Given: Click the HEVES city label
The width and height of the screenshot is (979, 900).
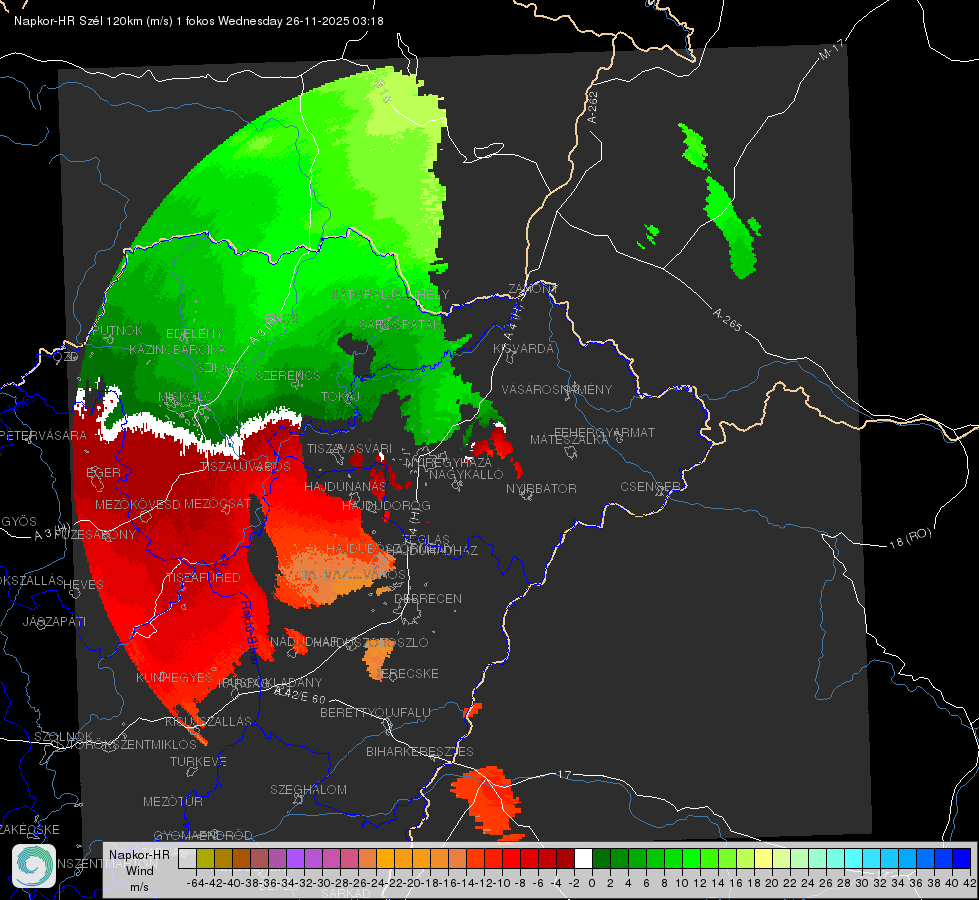Looking at the screenshot, I should click(x=84, y=585).
